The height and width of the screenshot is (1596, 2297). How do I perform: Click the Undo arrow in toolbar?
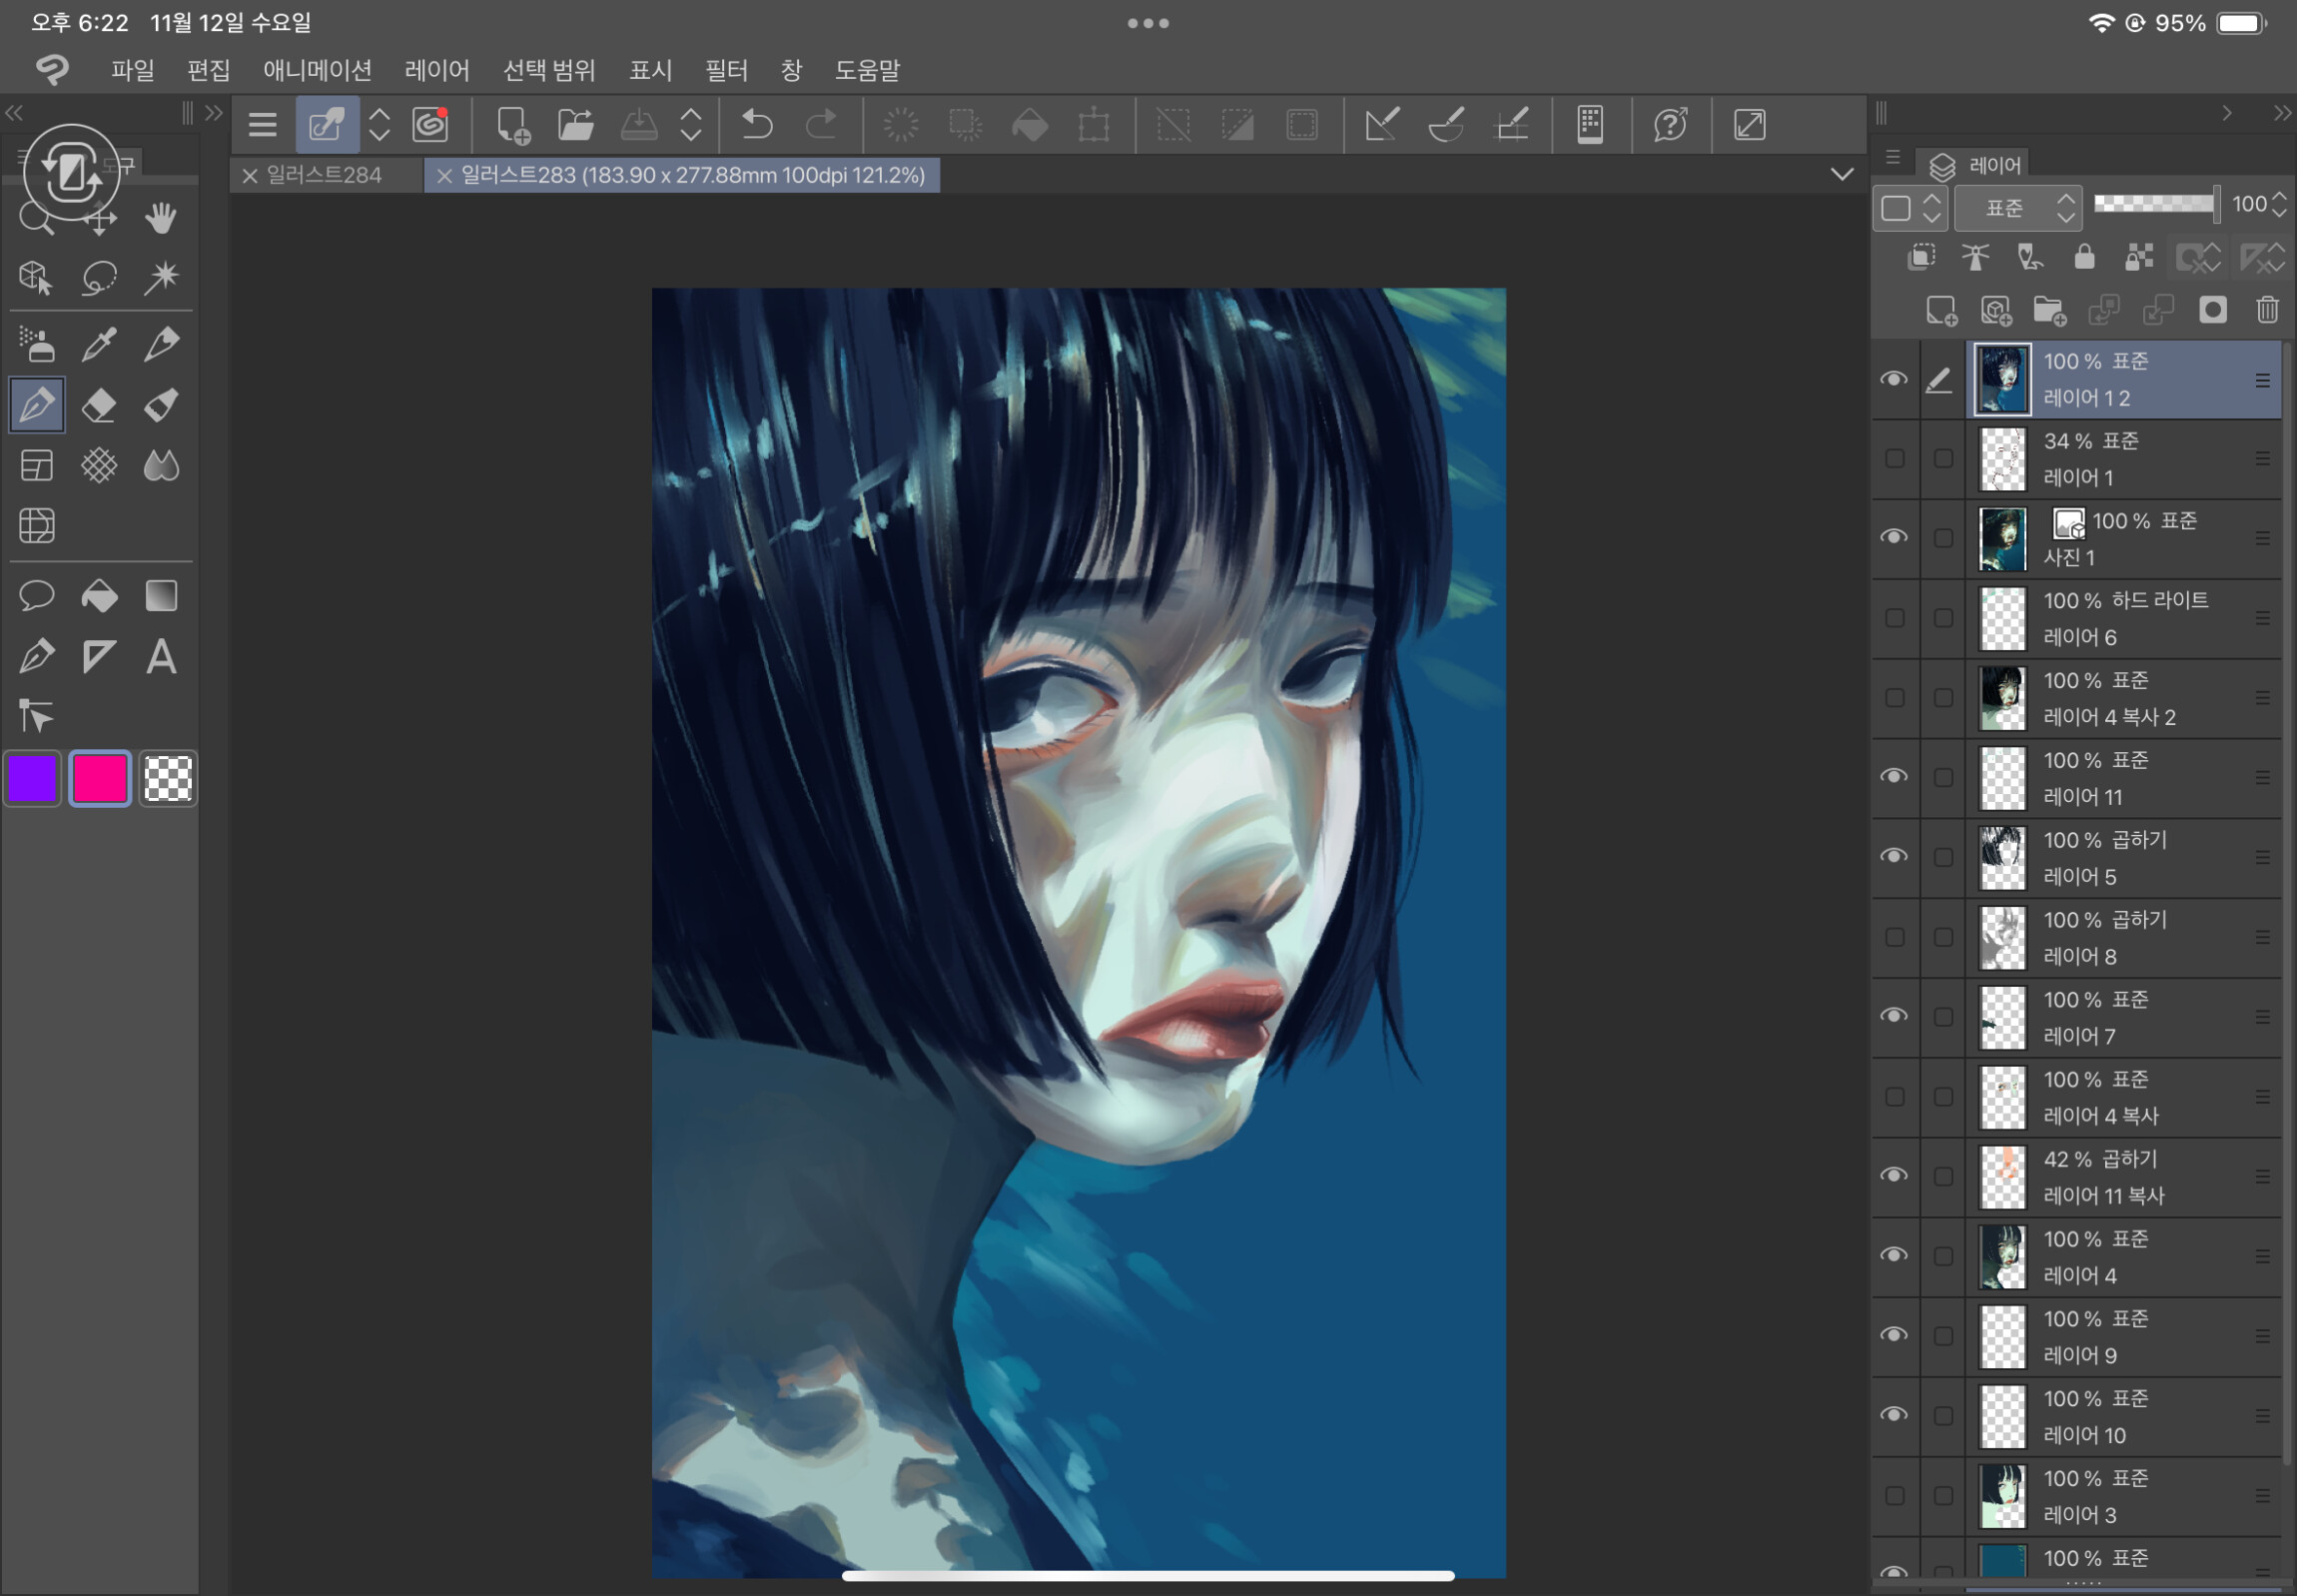[x=757, y=125]
